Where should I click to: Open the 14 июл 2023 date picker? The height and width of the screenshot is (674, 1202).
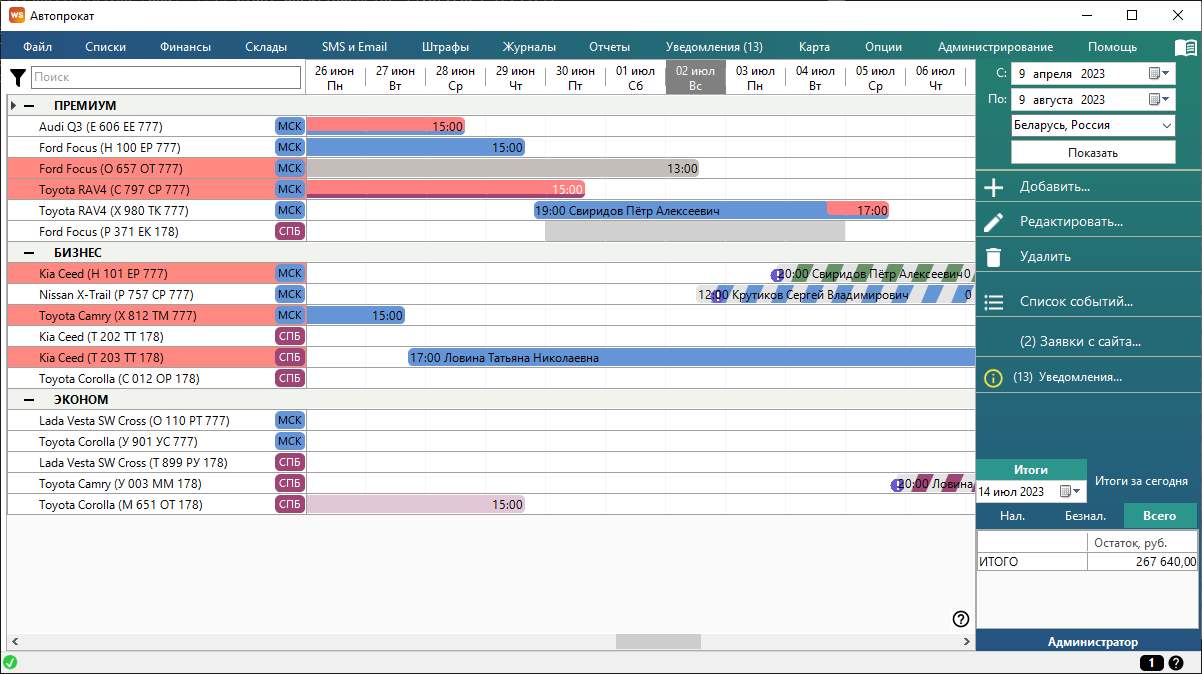1070,491
